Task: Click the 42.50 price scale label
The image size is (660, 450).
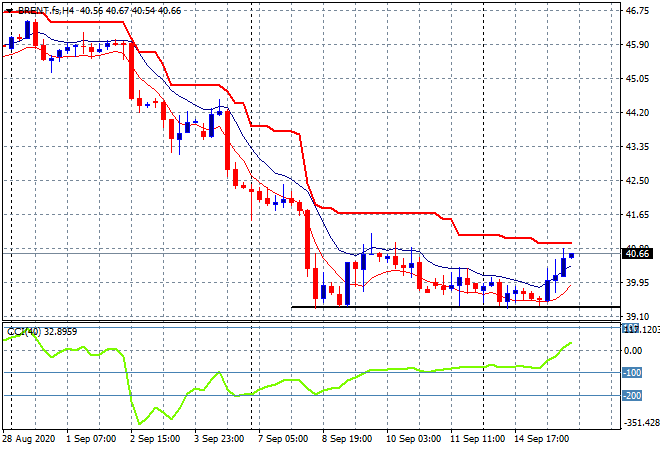Action: [638, 181]
